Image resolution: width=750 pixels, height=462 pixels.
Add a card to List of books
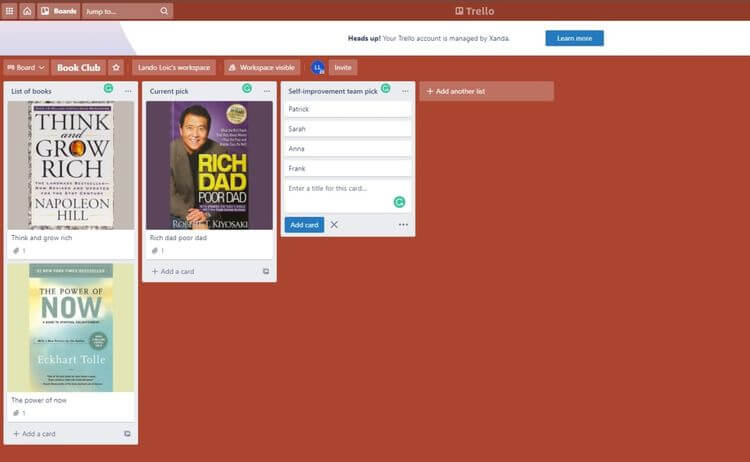pos(34,434)
